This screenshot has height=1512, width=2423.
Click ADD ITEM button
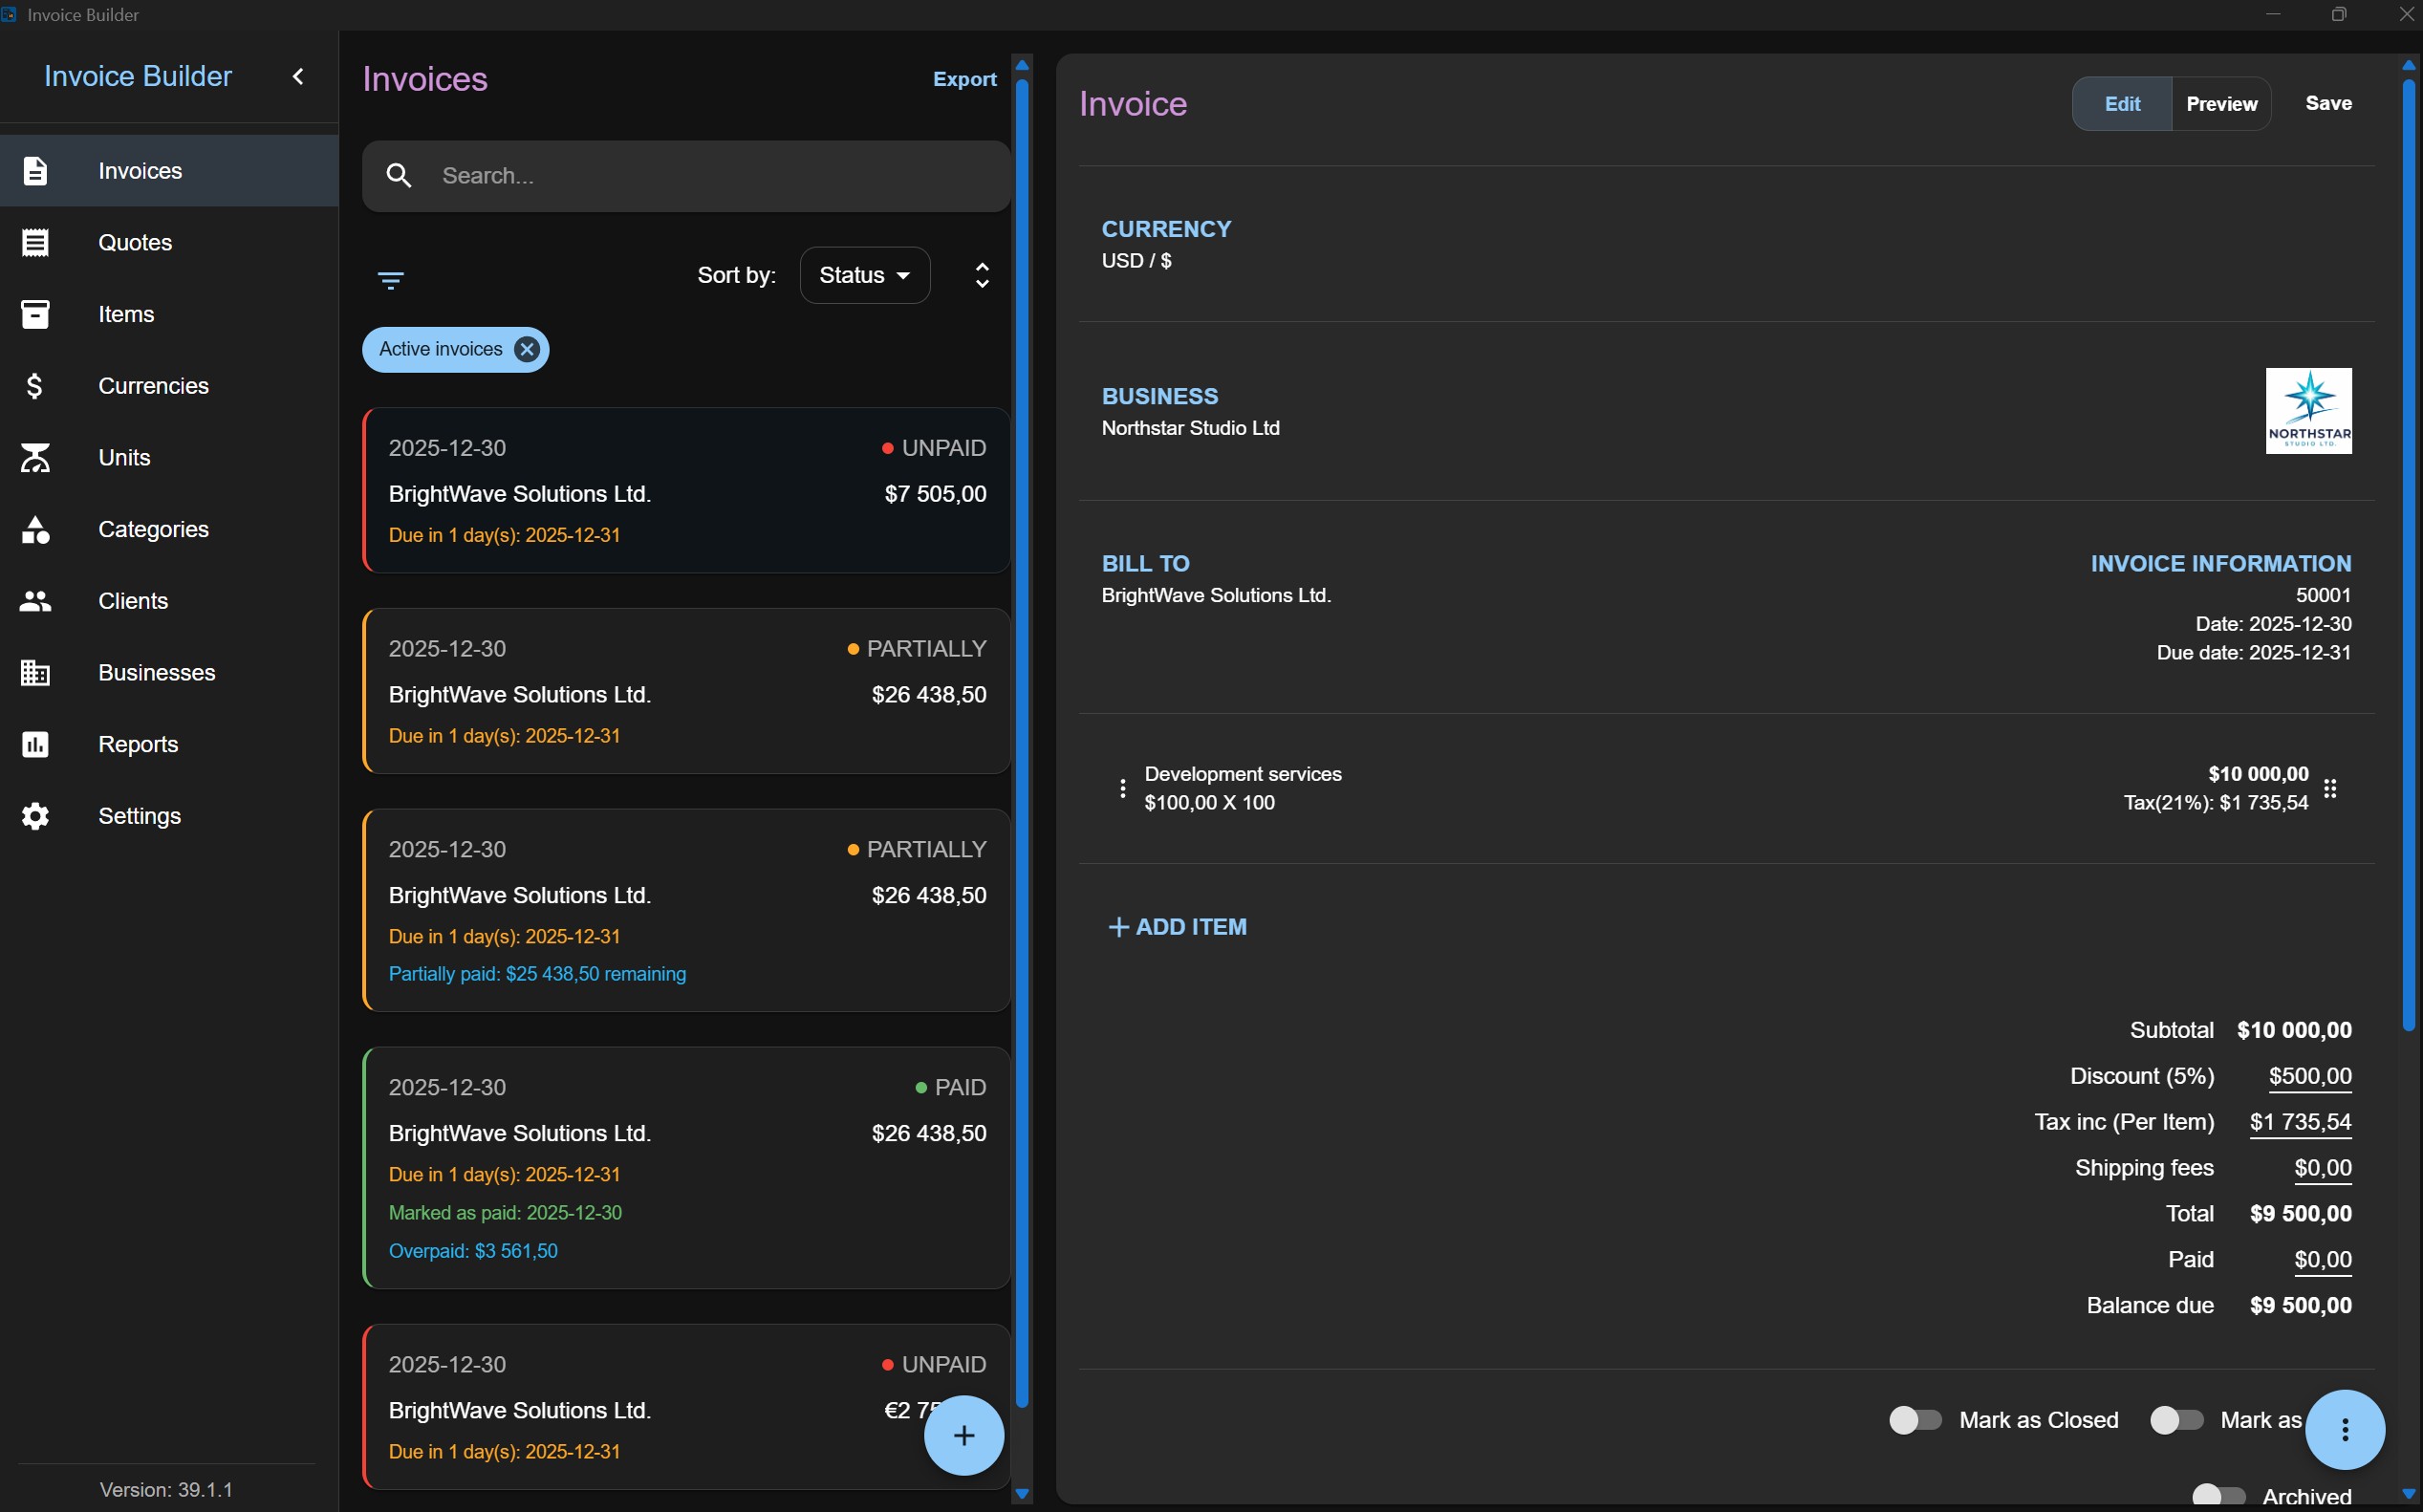1177,927
